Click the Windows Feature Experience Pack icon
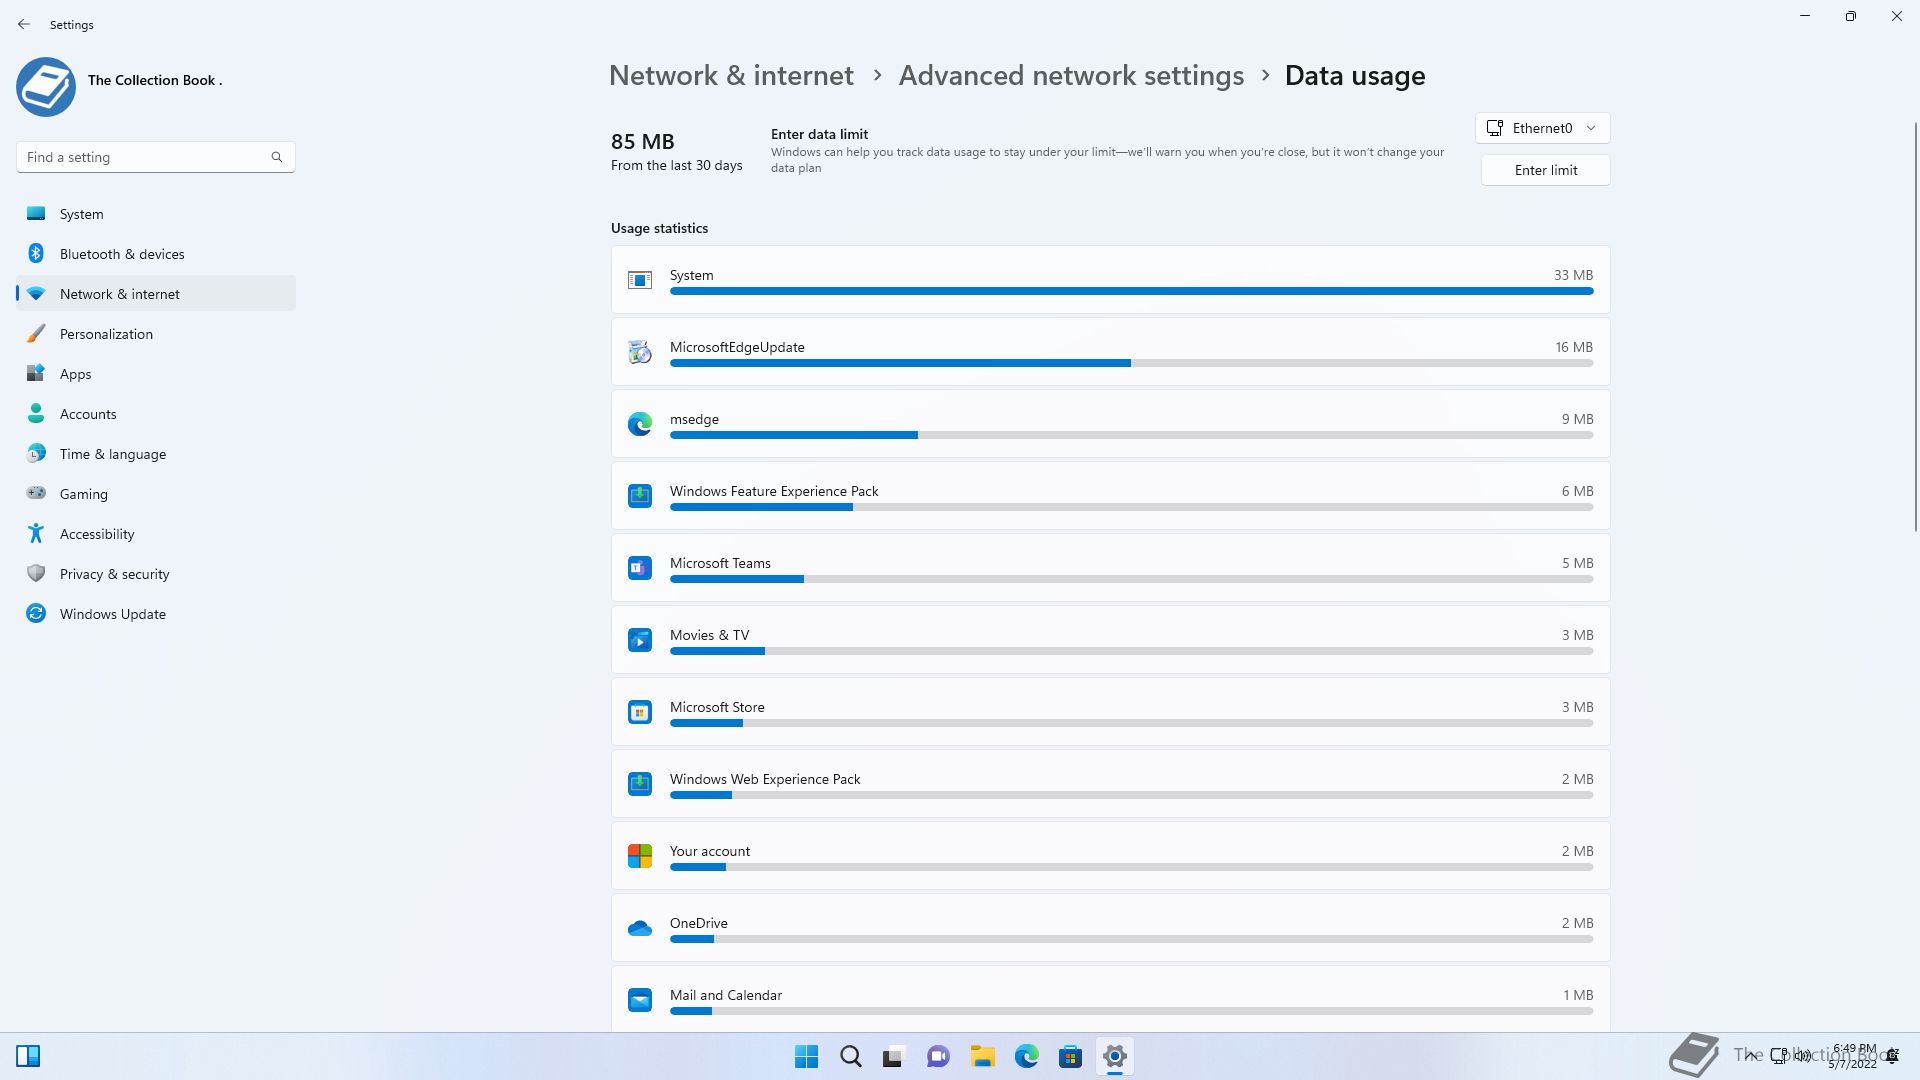This screenshot has width=1920, height=1080. click(x=640, y=496)
